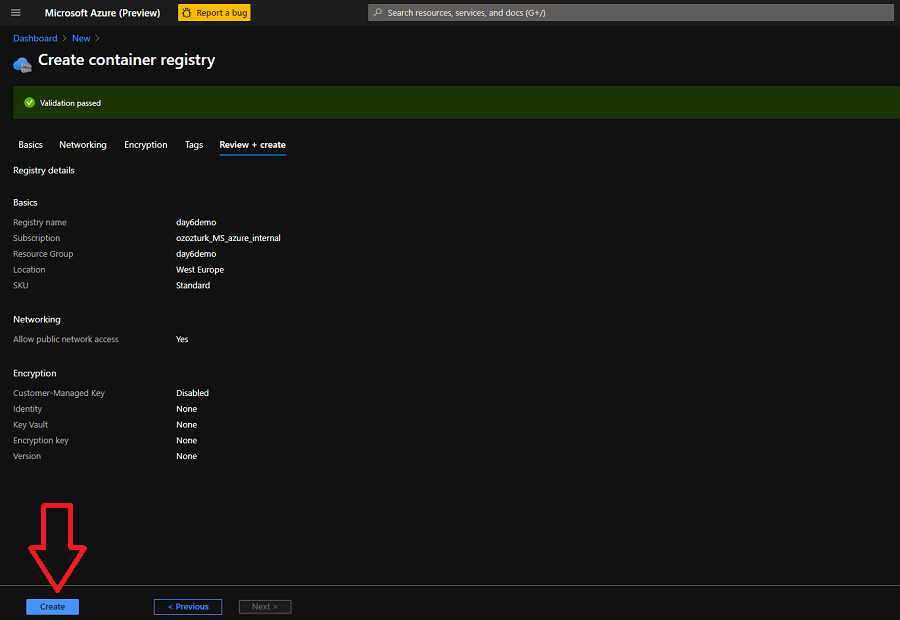Click the green validation passed checkmark

pos(29,103)
